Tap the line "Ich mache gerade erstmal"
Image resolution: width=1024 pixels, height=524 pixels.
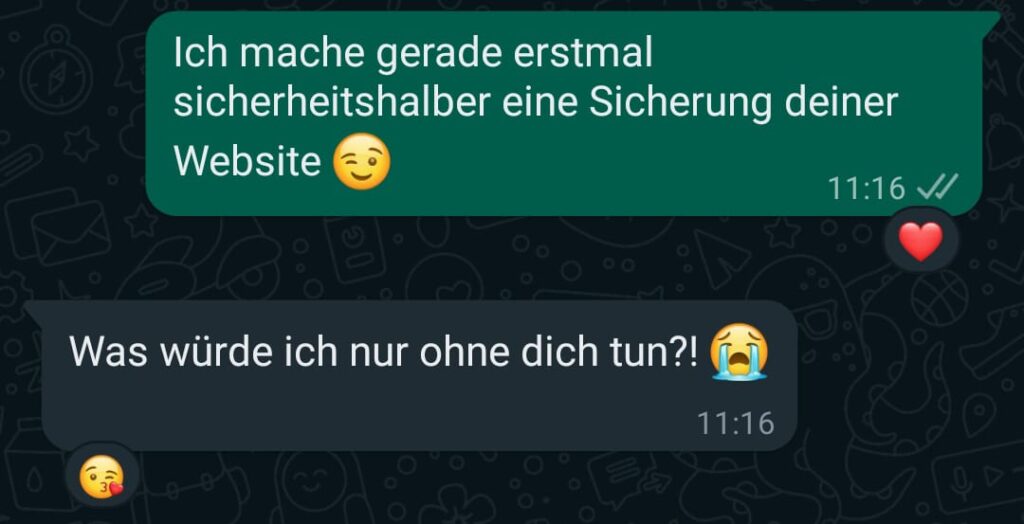pos(413,54)
